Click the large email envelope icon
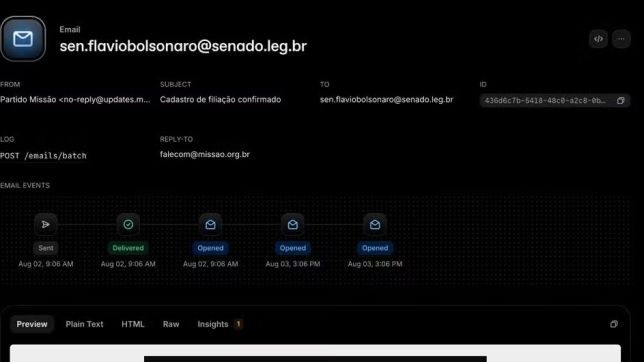The image size is (644, 362). (23, 39)
